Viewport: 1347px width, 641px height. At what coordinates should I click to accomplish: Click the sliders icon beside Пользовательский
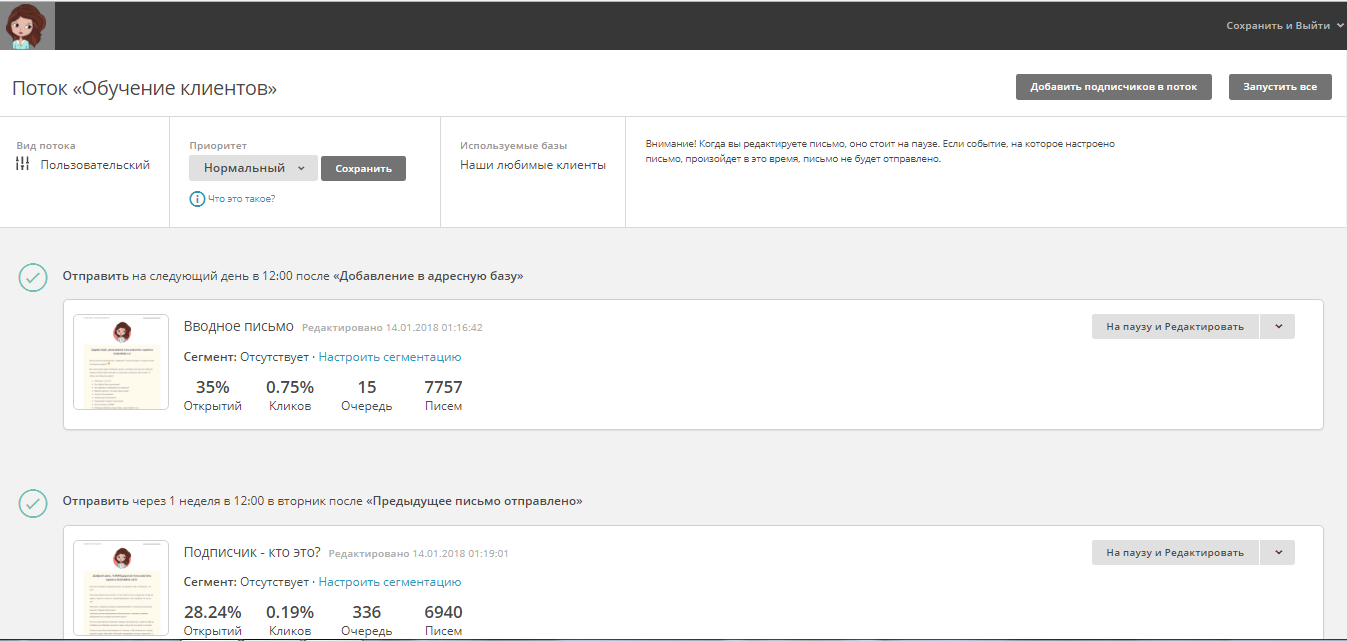(23, 165)
